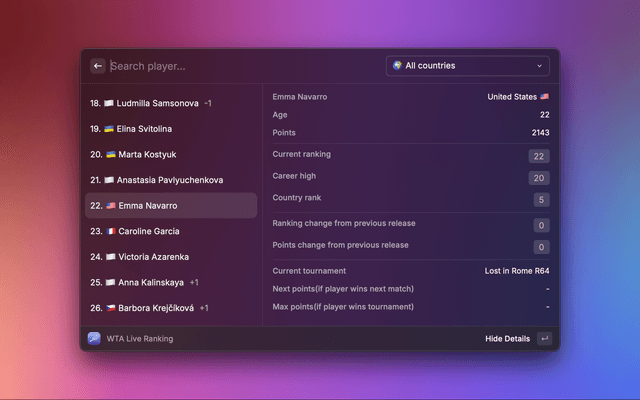Click the WTA Live Ranking extension icon
The image size is (640, 400).
click(94, 338)
